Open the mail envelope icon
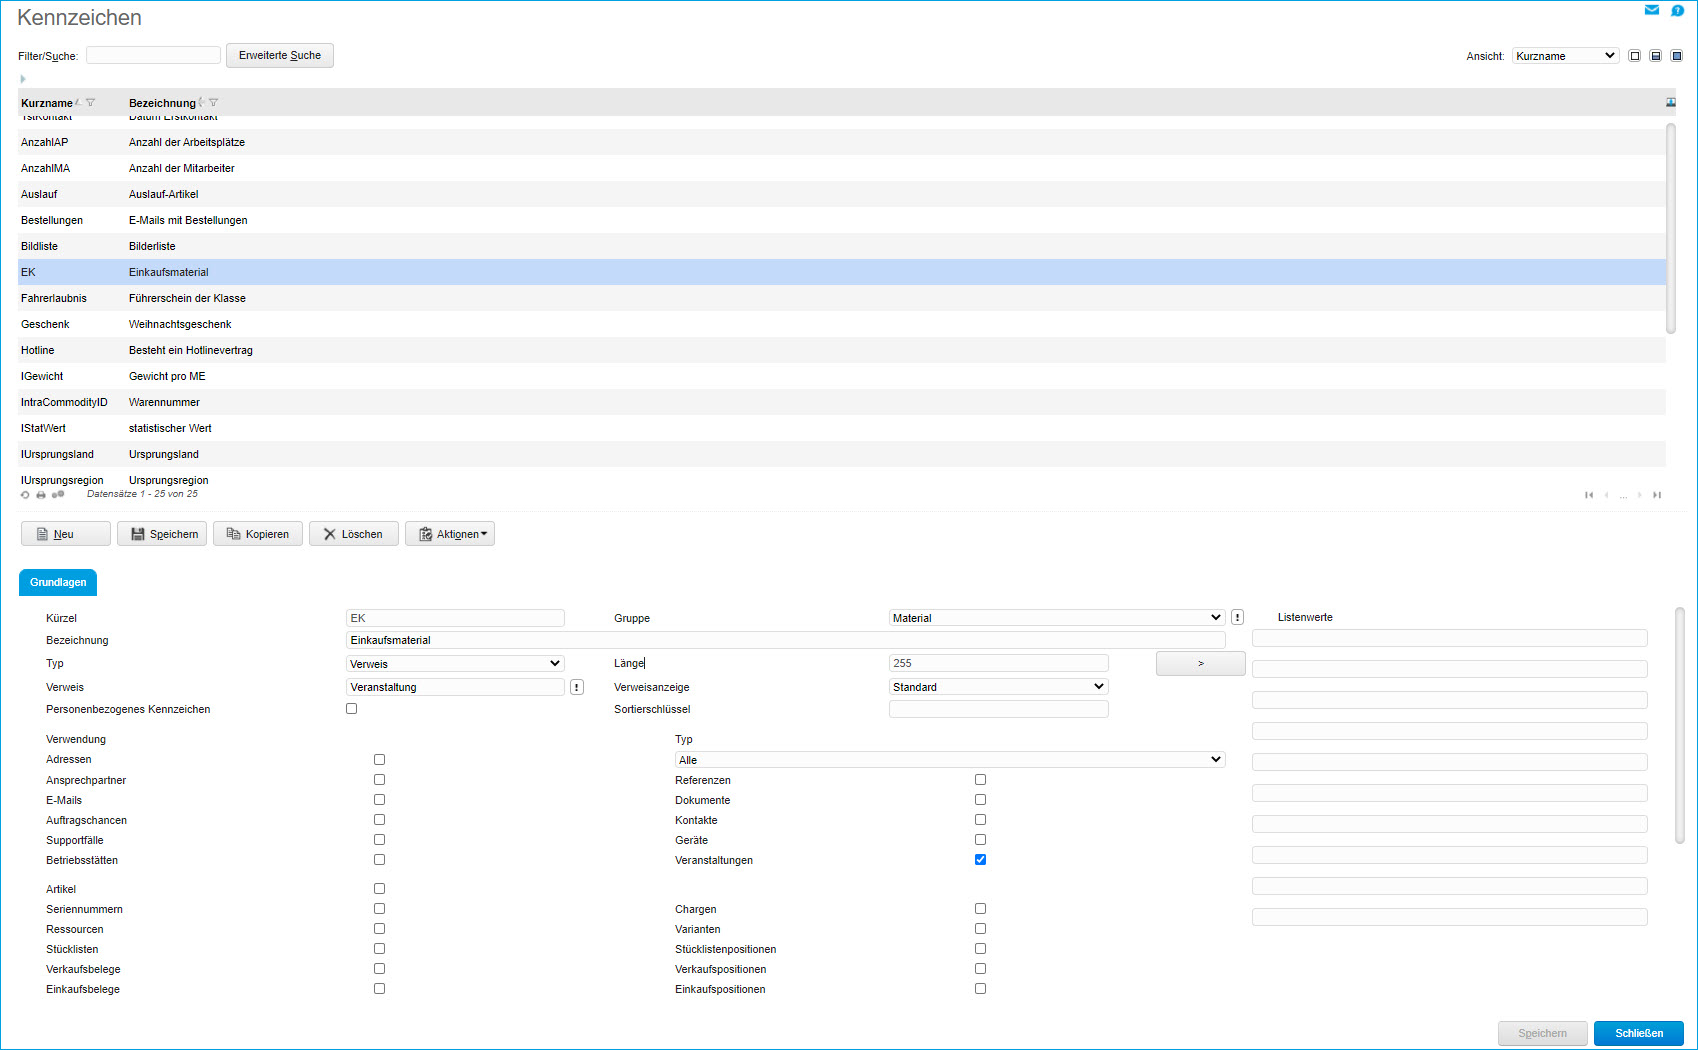 coord(1652,10)
